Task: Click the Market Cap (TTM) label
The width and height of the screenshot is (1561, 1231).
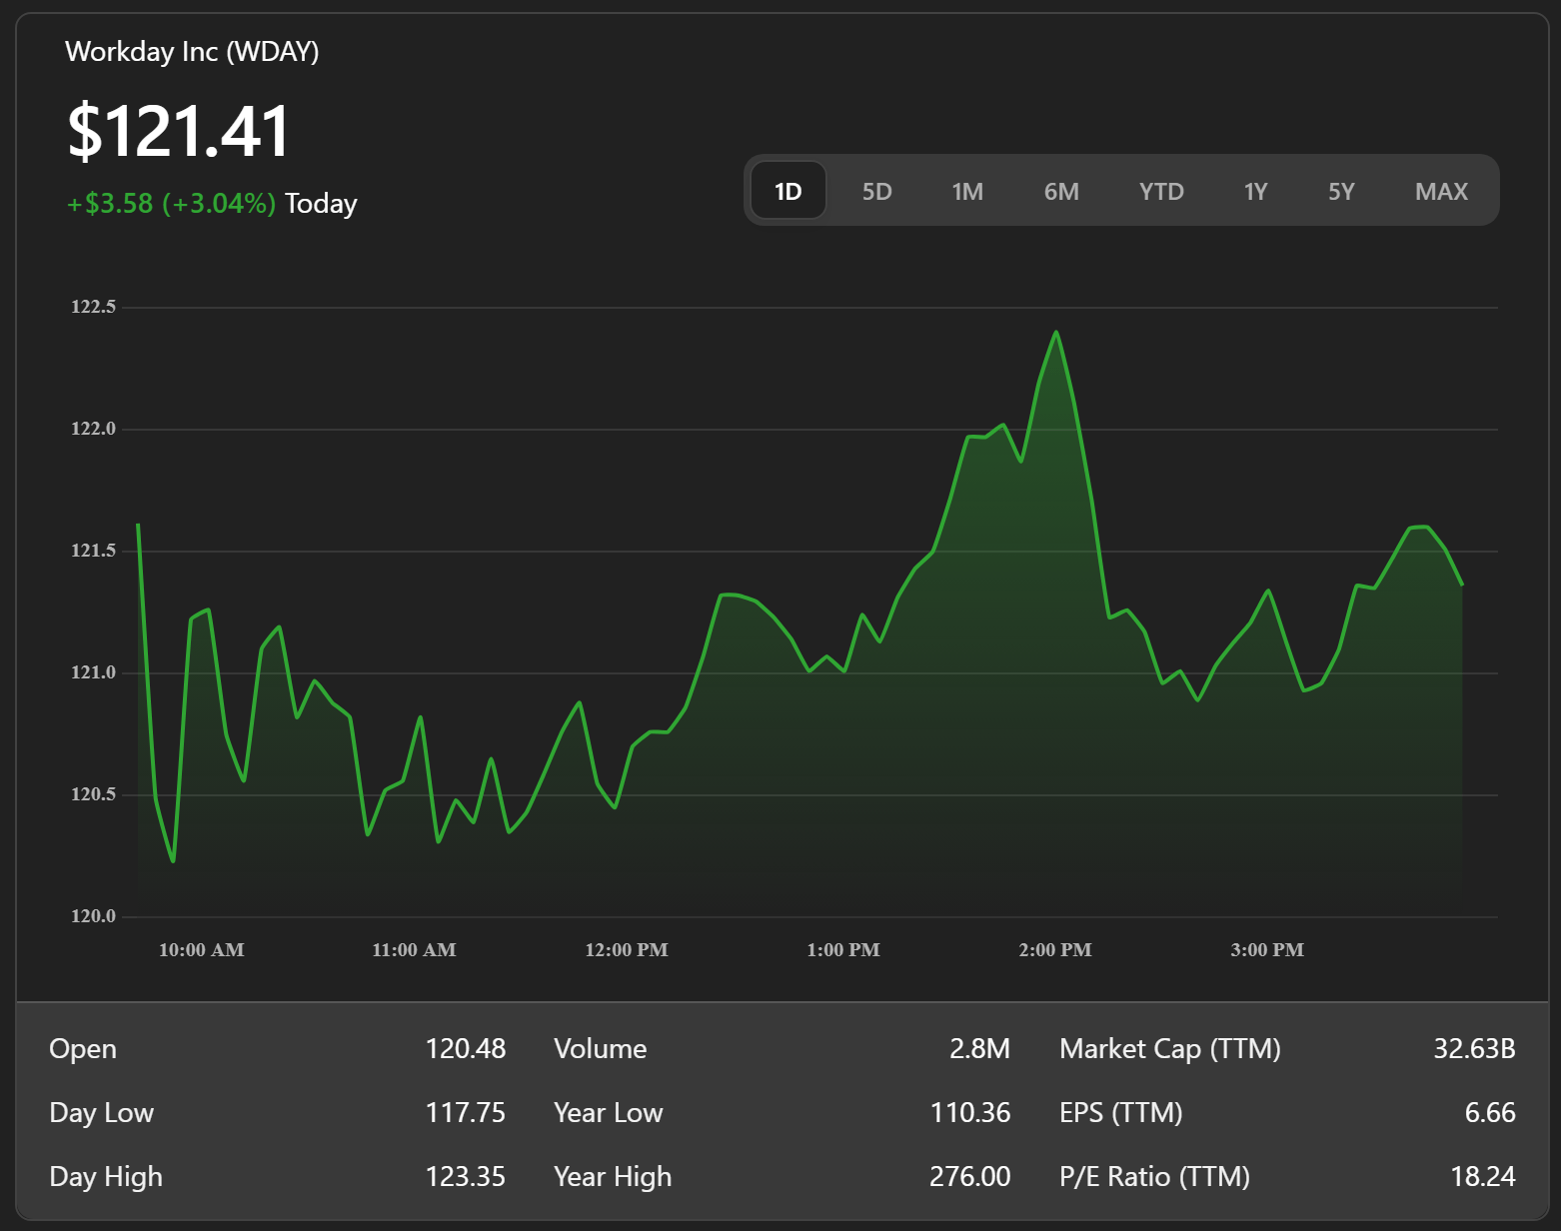Action: (1170, 1048)
